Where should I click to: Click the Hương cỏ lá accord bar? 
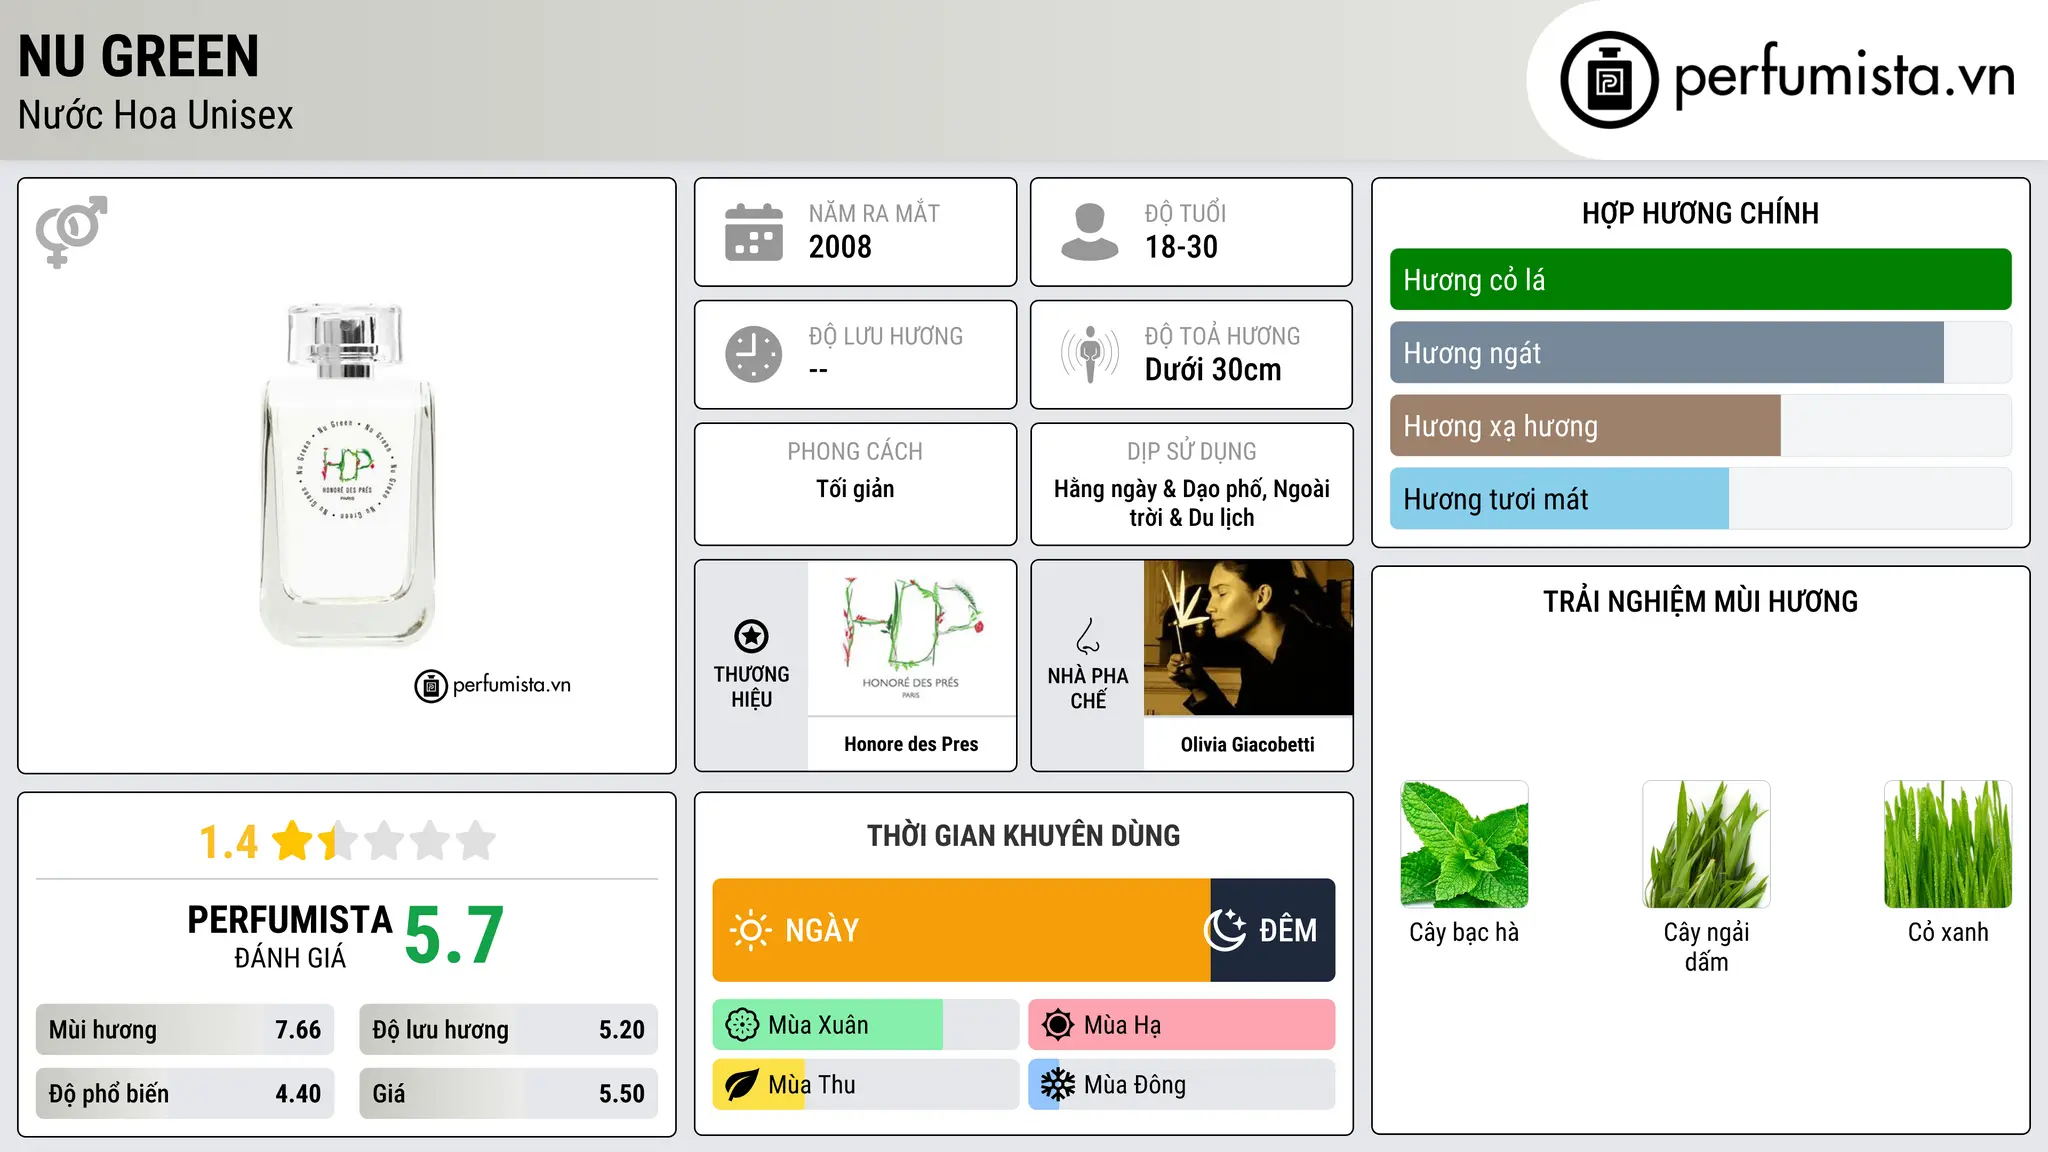coord(1700,280)
